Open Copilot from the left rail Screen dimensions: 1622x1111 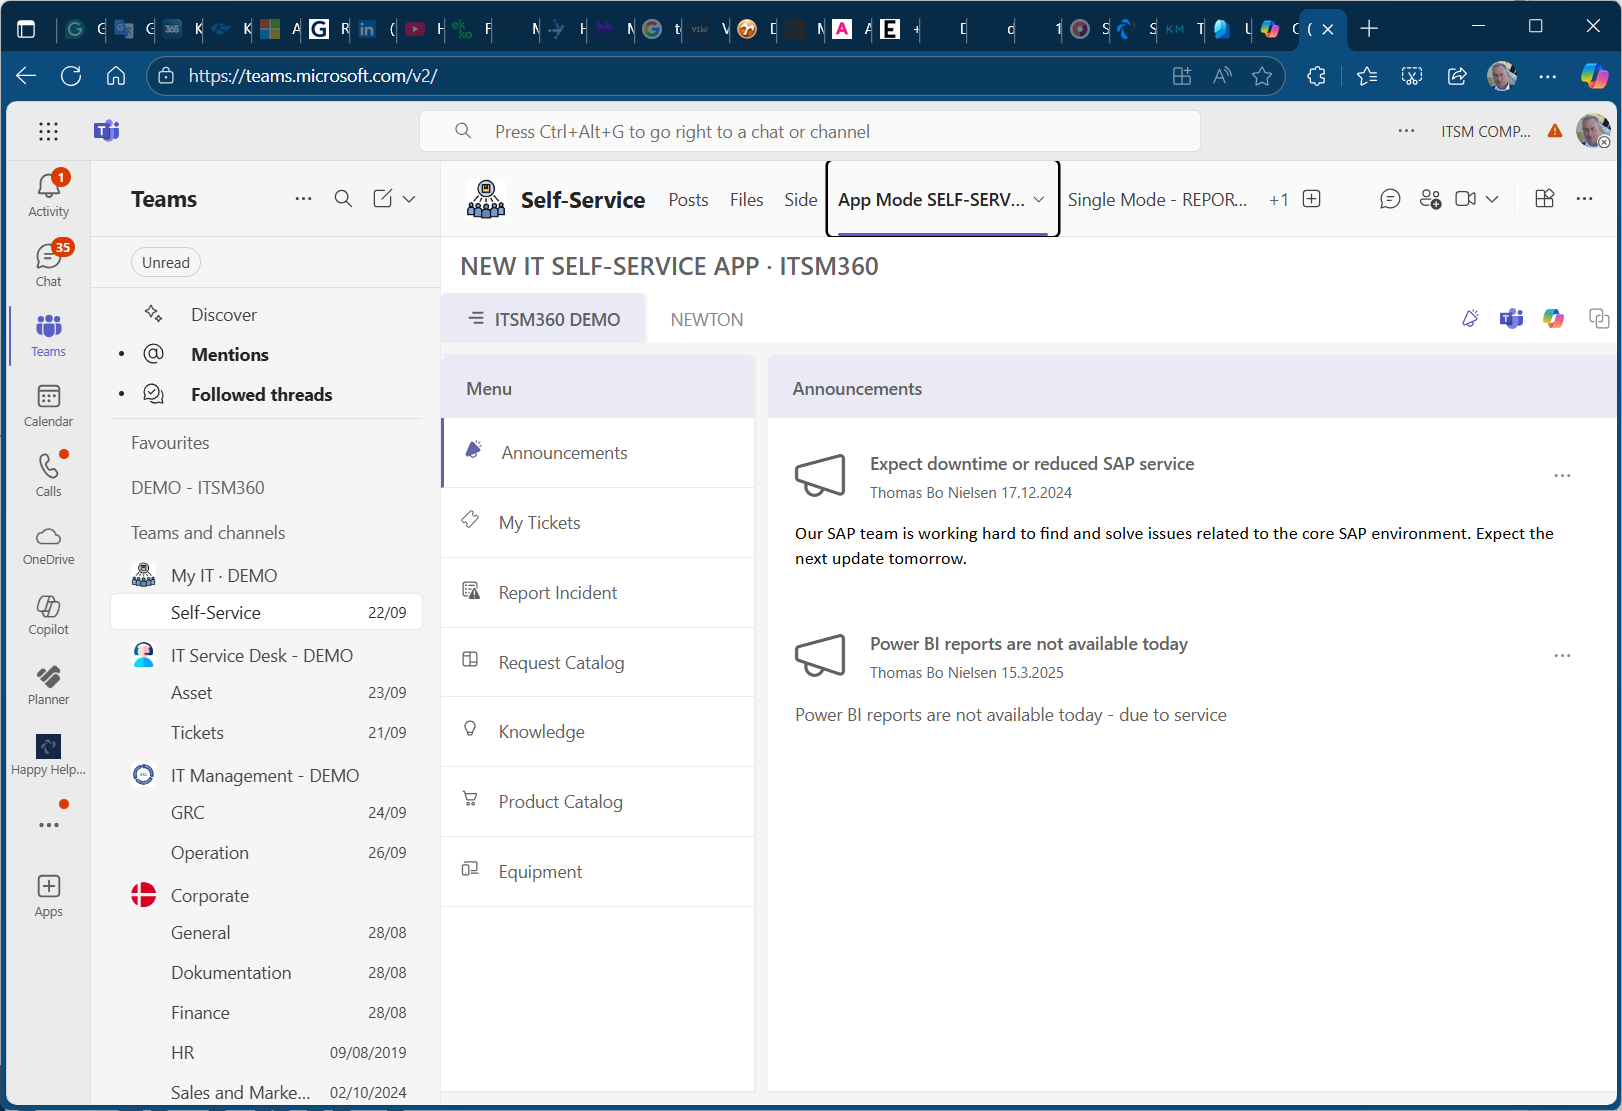pos(48,613)
